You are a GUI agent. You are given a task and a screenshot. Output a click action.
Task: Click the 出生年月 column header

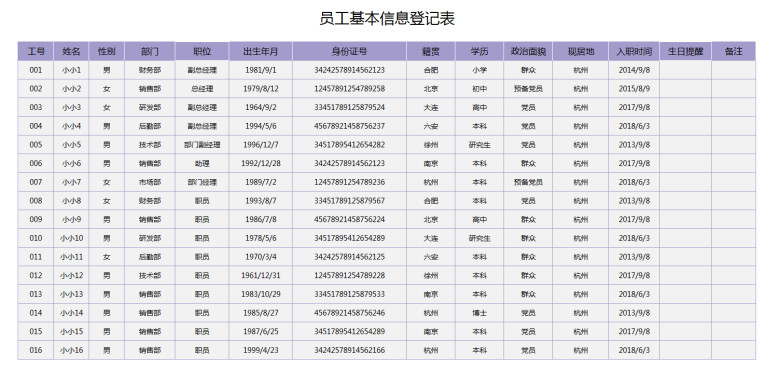(261, 51)
